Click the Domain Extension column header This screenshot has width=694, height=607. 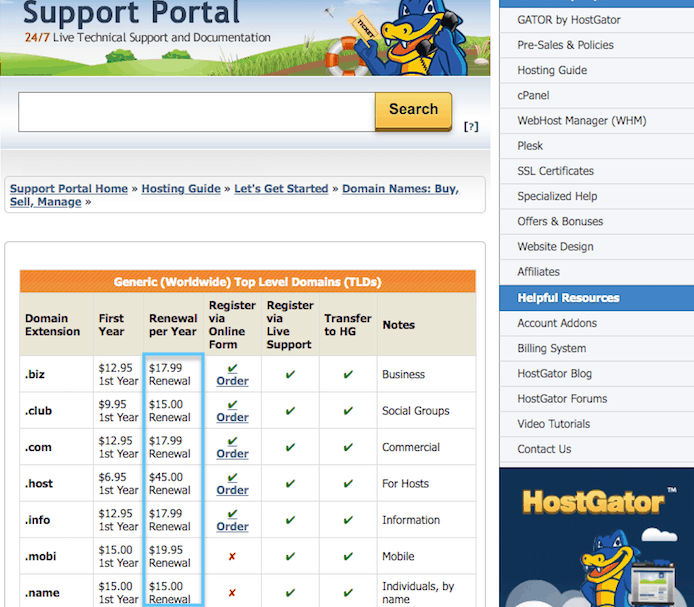[56, 325]
